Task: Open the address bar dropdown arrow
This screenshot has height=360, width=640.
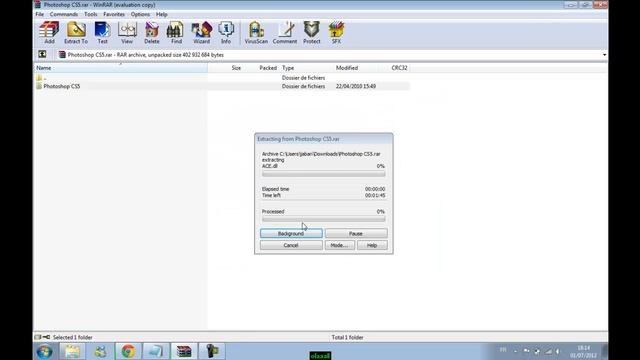Action: 604,55
